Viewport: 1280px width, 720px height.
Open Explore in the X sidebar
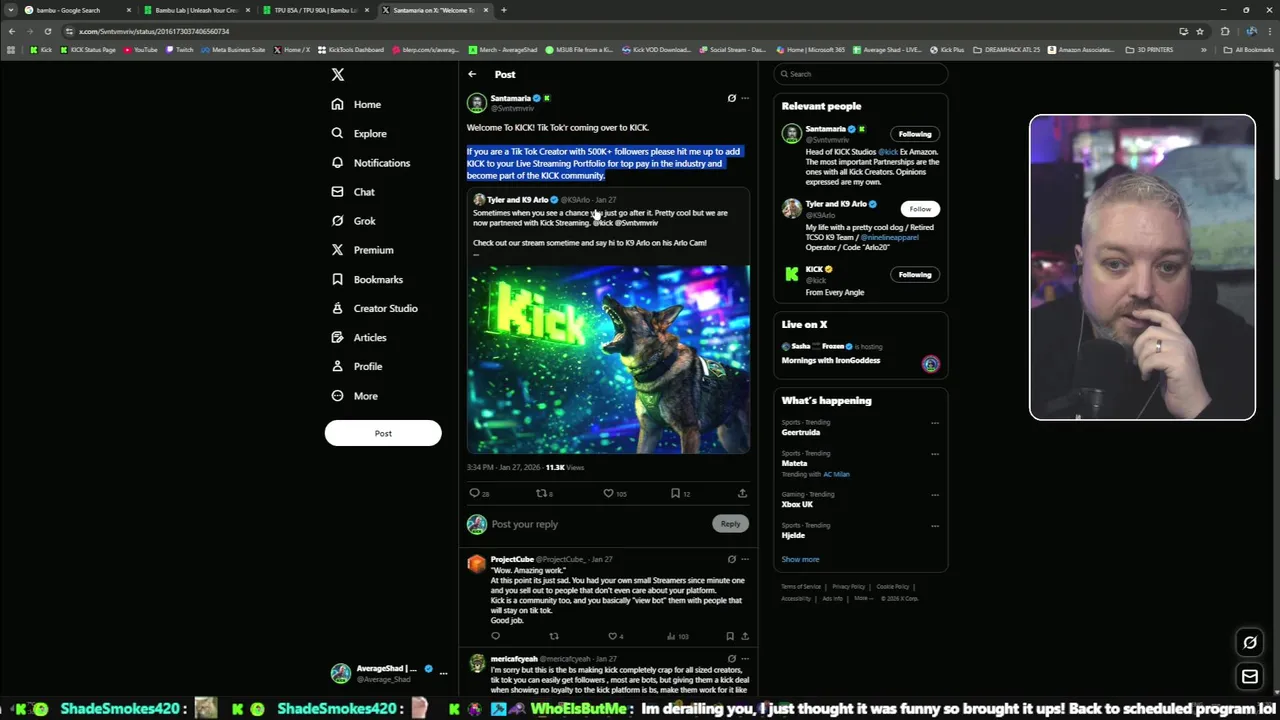[x=359, y=133]
